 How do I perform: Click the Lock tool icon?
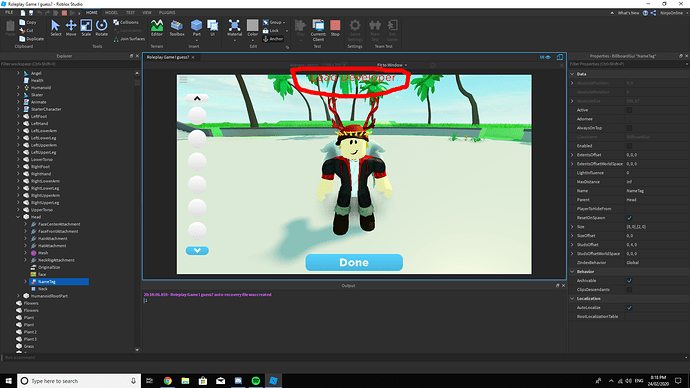tap(266, 30)
